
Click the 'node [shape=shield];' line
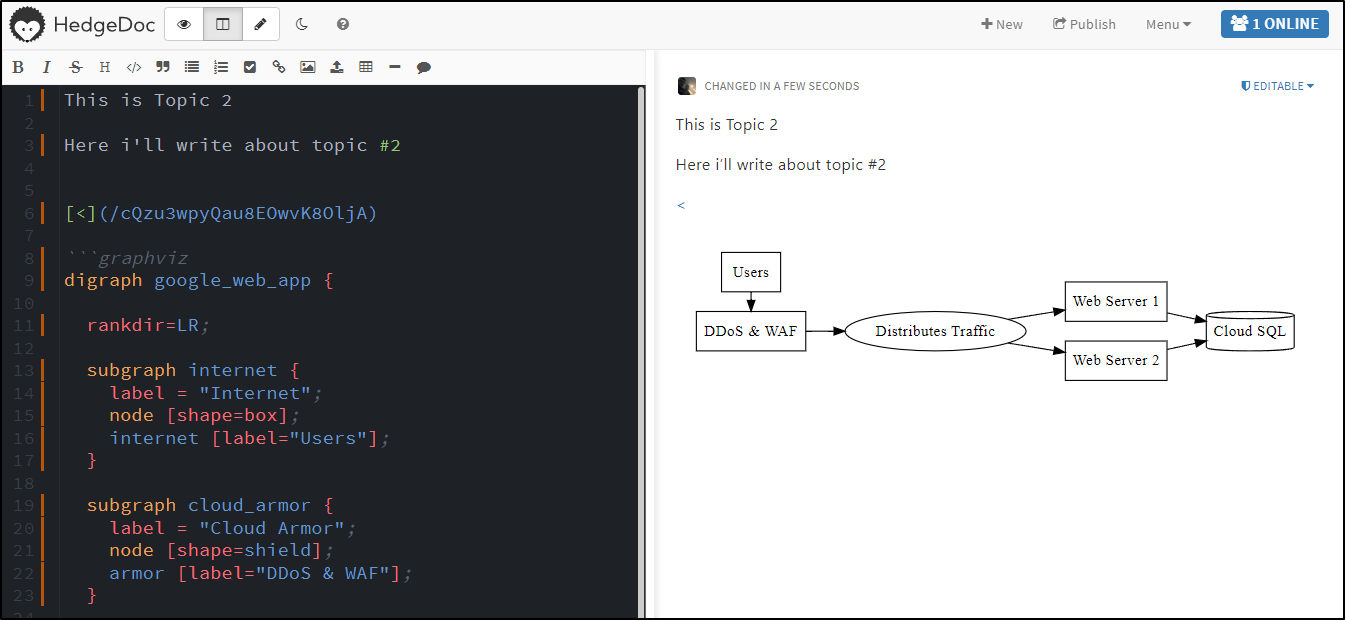click(221, 550)
